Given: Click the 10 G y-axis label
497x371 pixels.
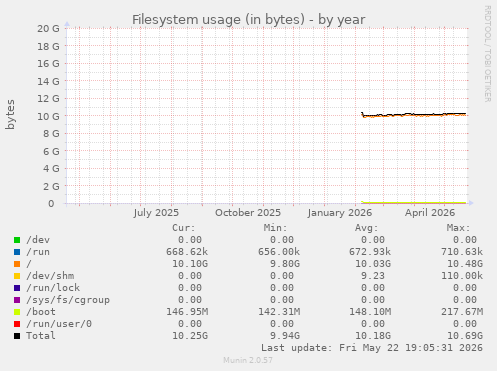Looking at the screenshot, I should click(x=48, y=116).
